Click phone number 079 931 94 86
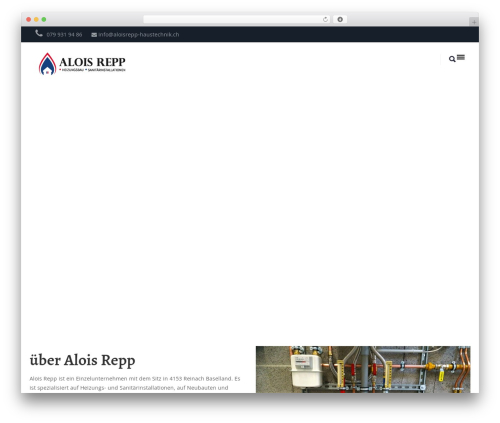Viewport: 500px width, 423px height. point(64,35)
